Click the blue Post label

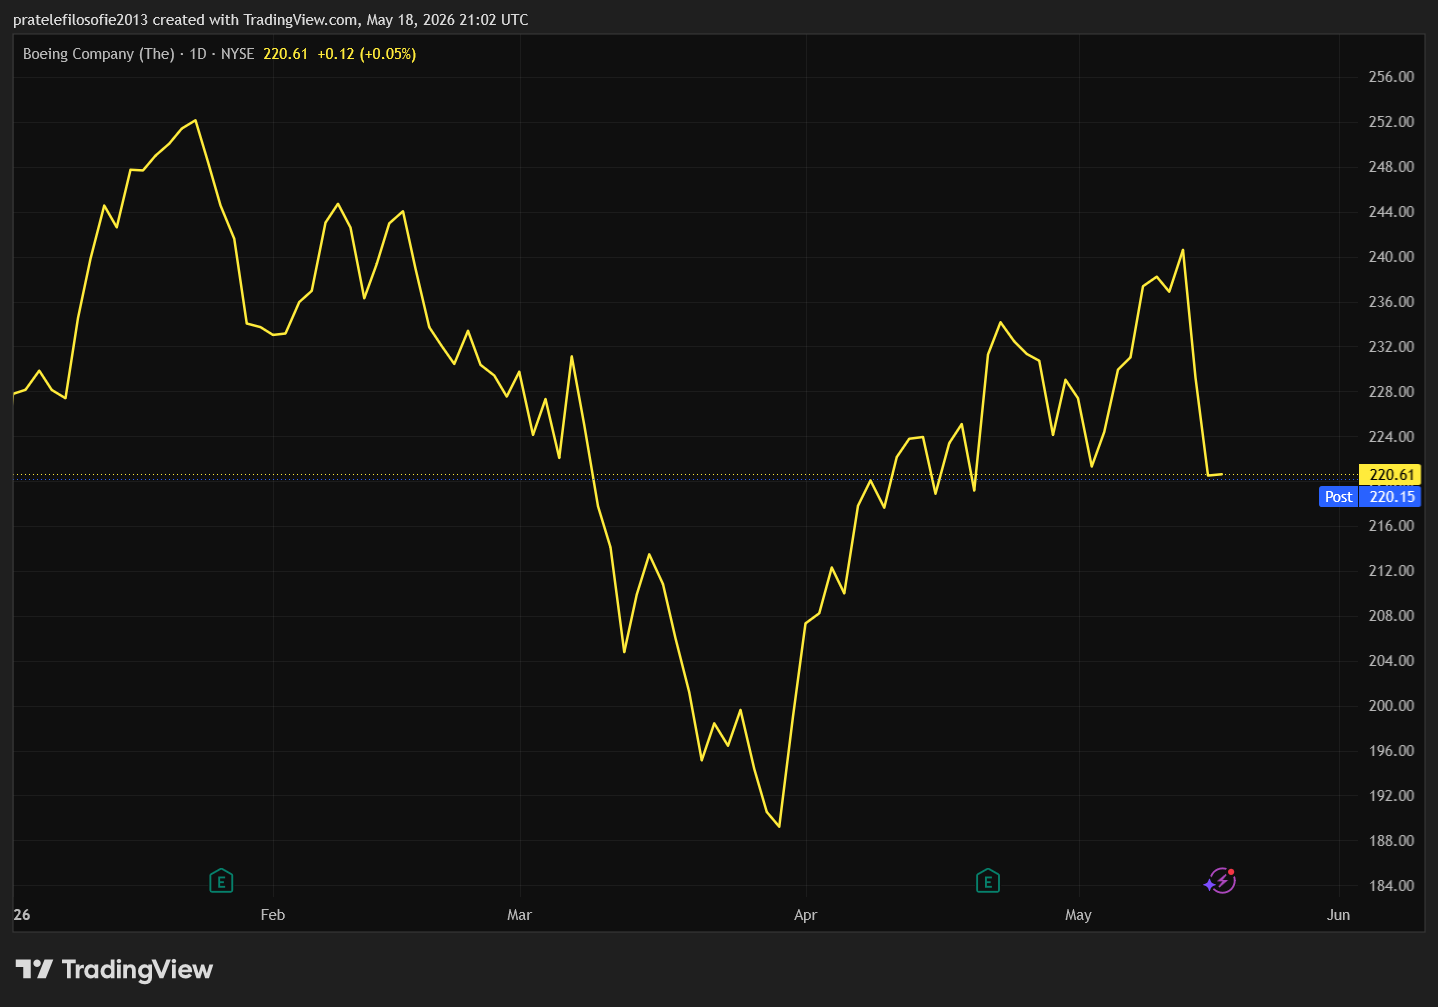pyautogui.click(x=1339, y=497)
